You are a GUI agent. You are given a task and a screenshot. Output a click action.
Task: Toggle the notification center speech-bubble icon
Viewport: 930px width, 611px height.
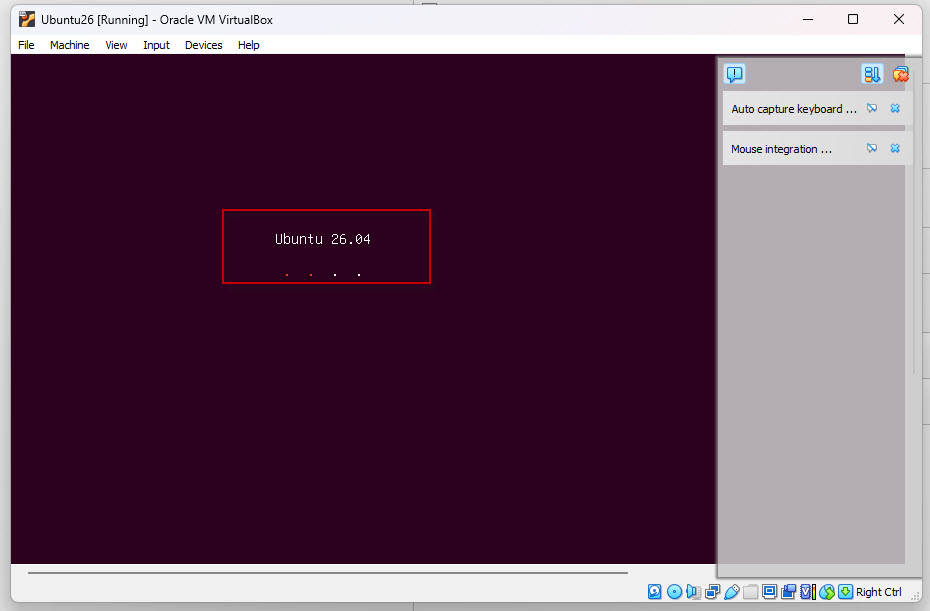[735, 74]
